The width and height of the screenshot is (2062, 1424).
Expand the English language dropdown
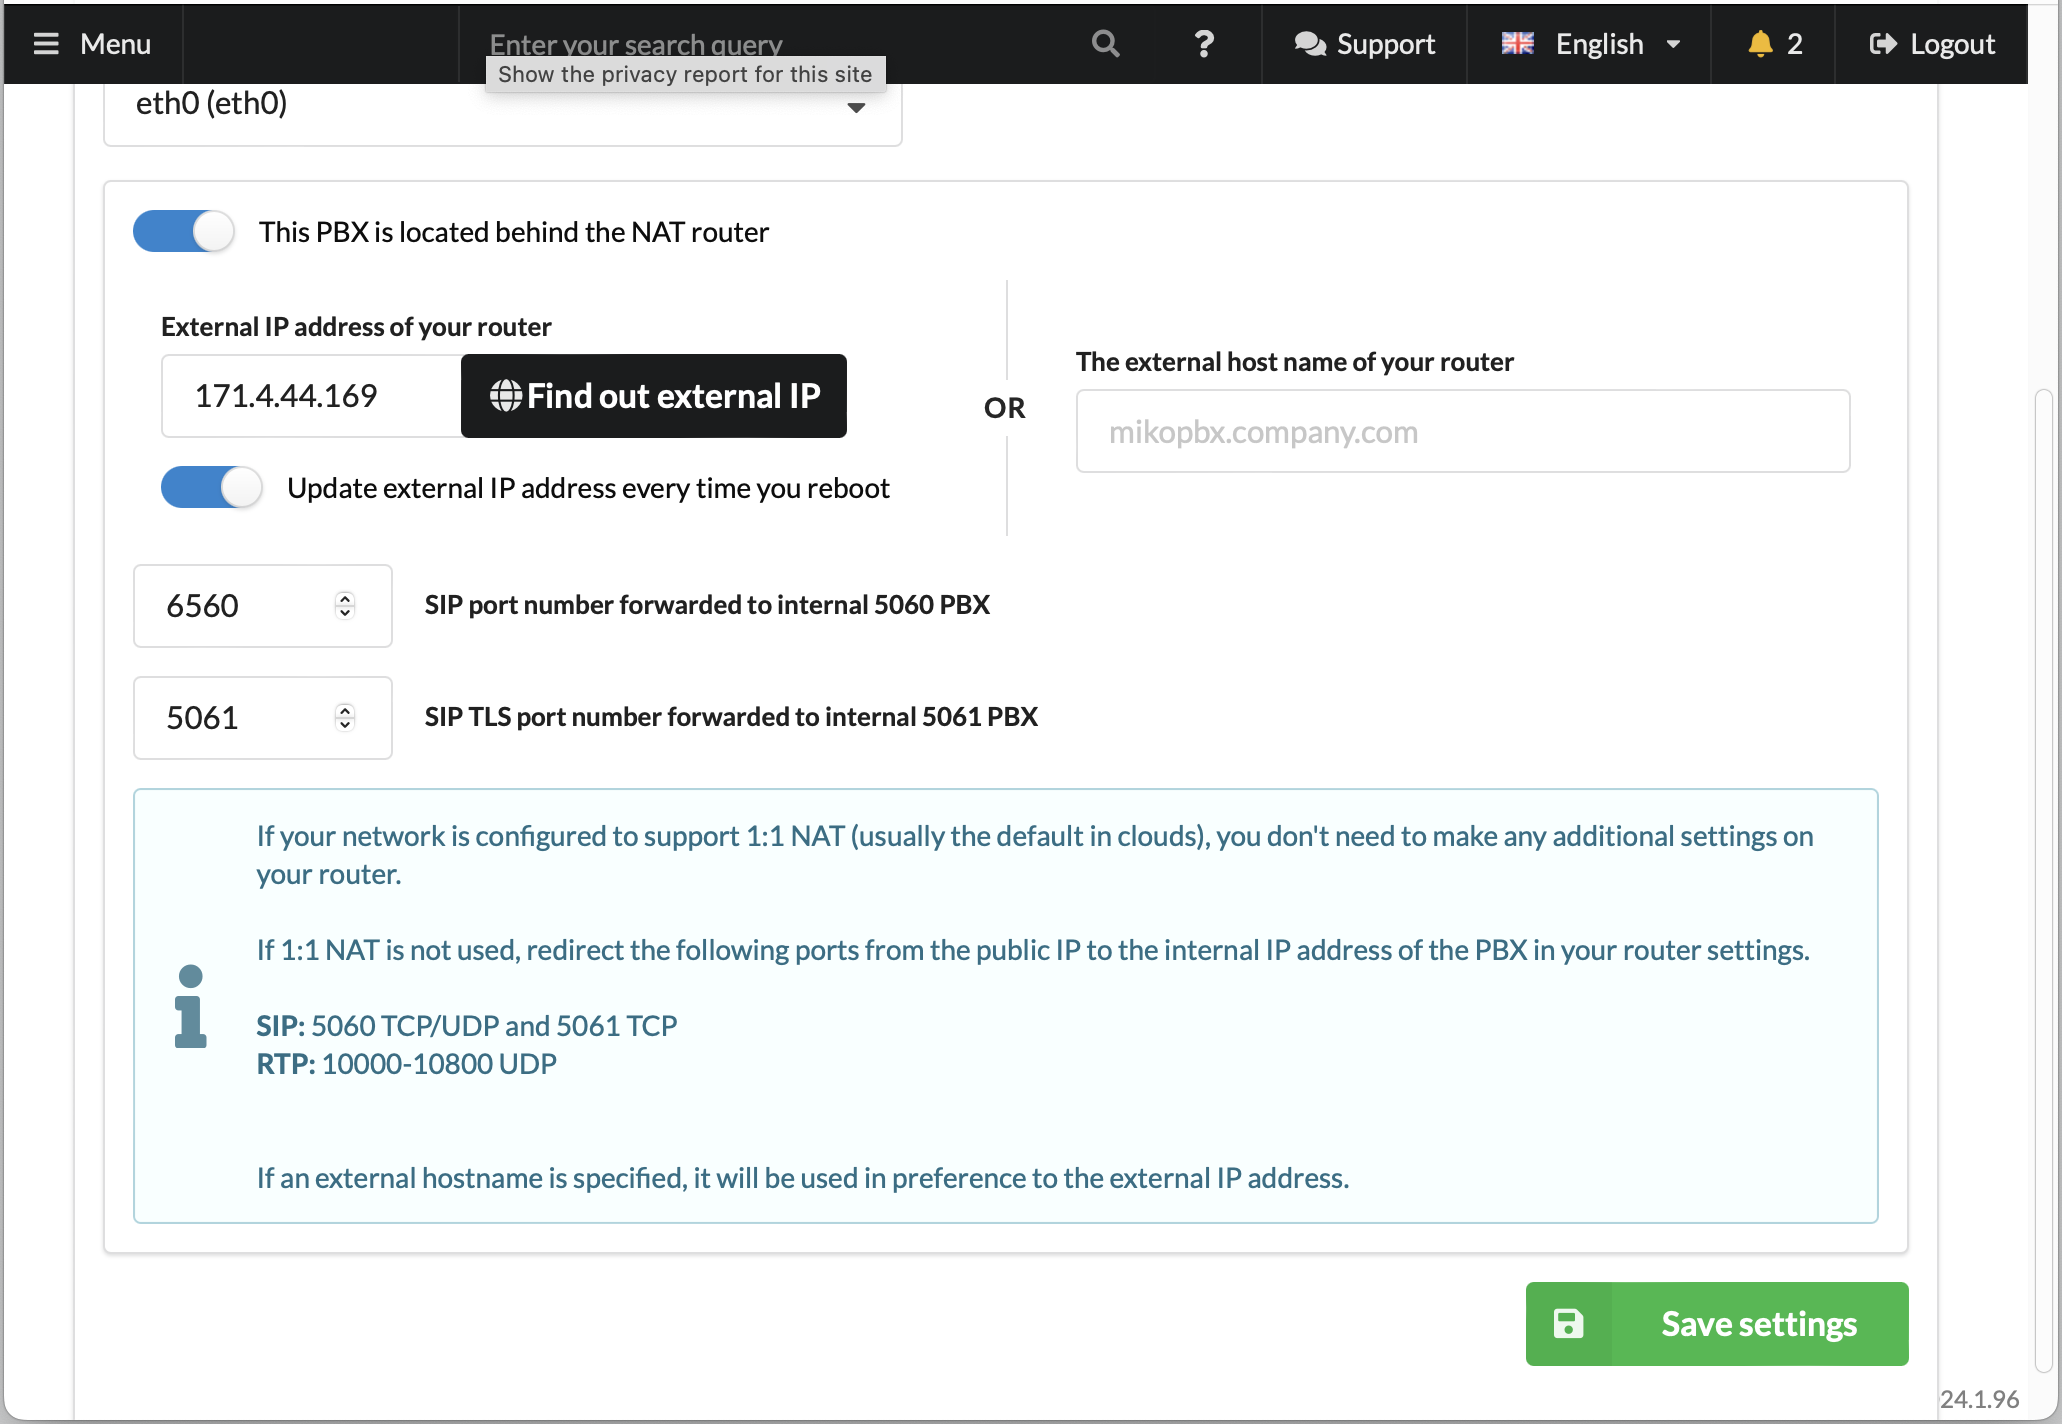coord(1590,44)
